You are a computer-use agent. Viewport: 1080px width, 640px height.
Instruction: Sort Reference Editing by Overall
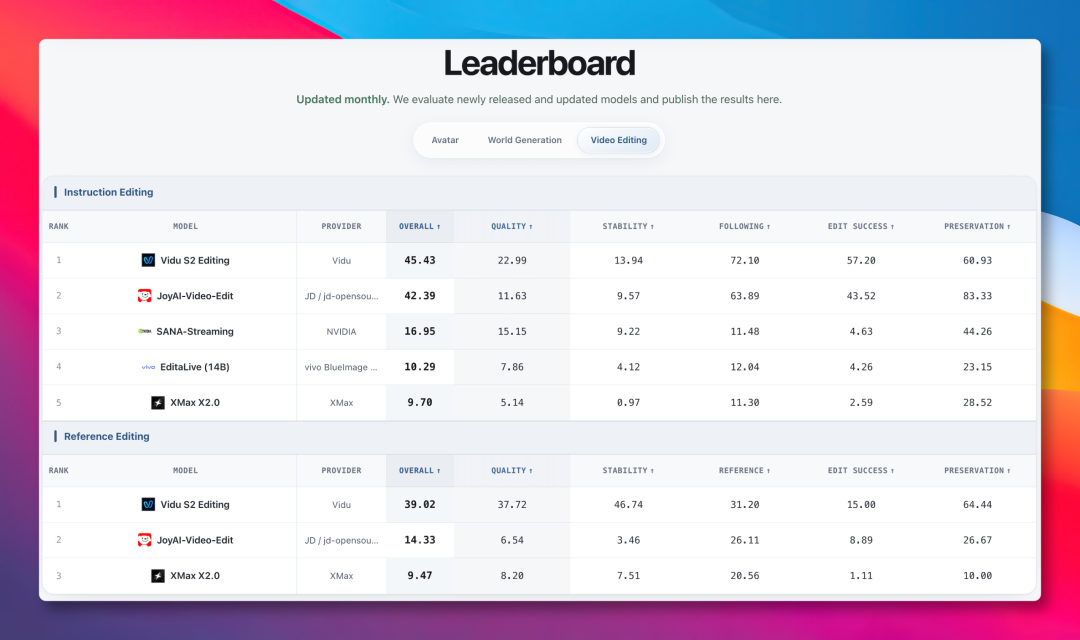click(419, 471)
